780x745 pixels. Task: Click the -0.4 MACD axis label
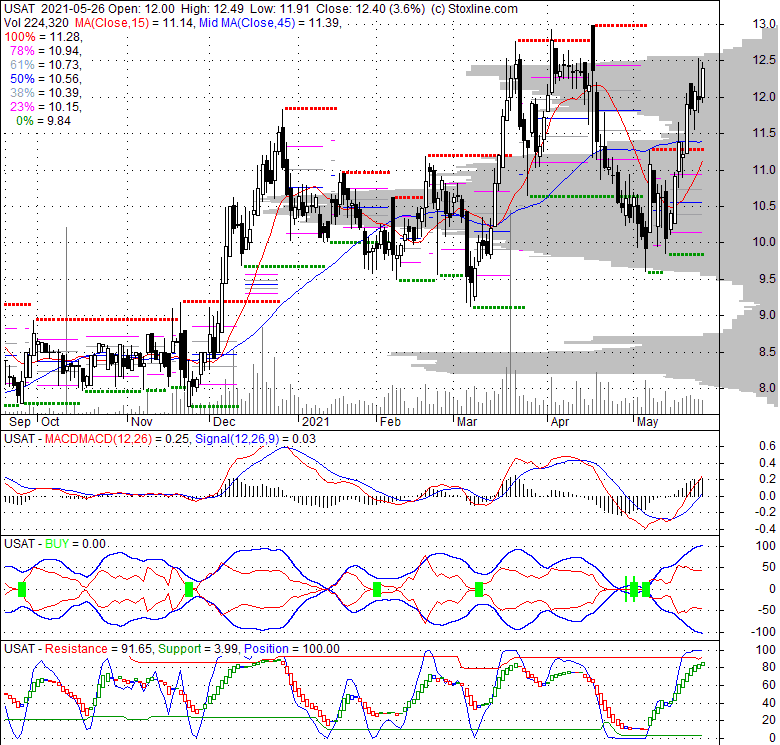coord(765,529)
